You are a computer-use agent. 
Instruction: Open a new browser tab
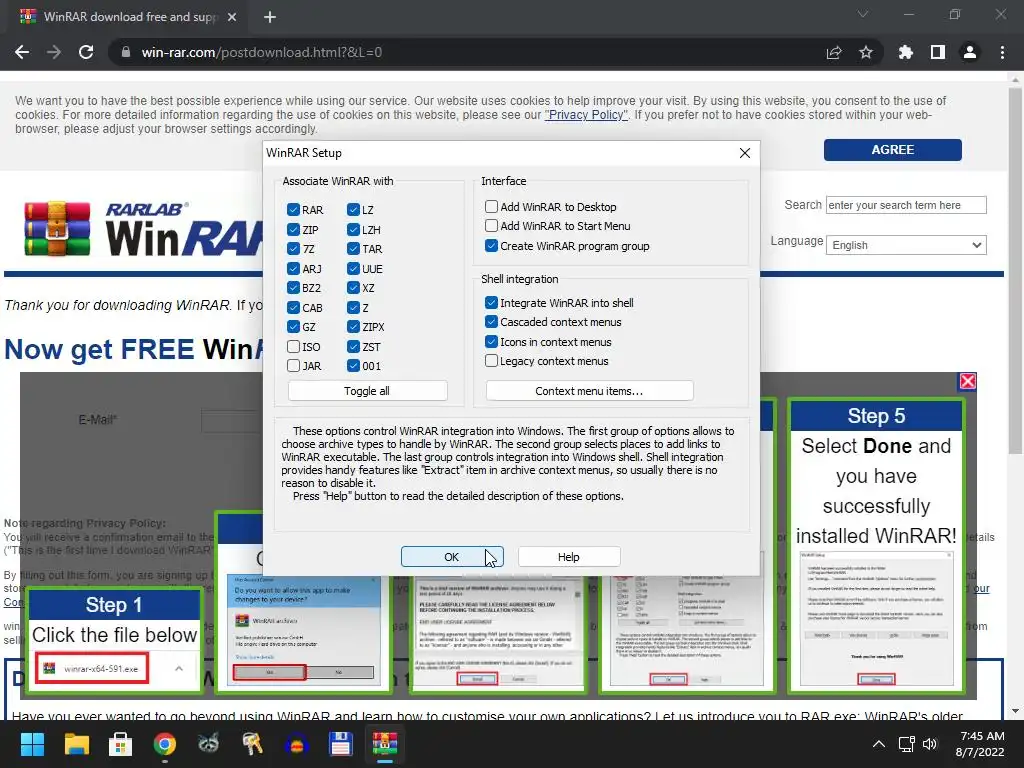pos(270,17)
